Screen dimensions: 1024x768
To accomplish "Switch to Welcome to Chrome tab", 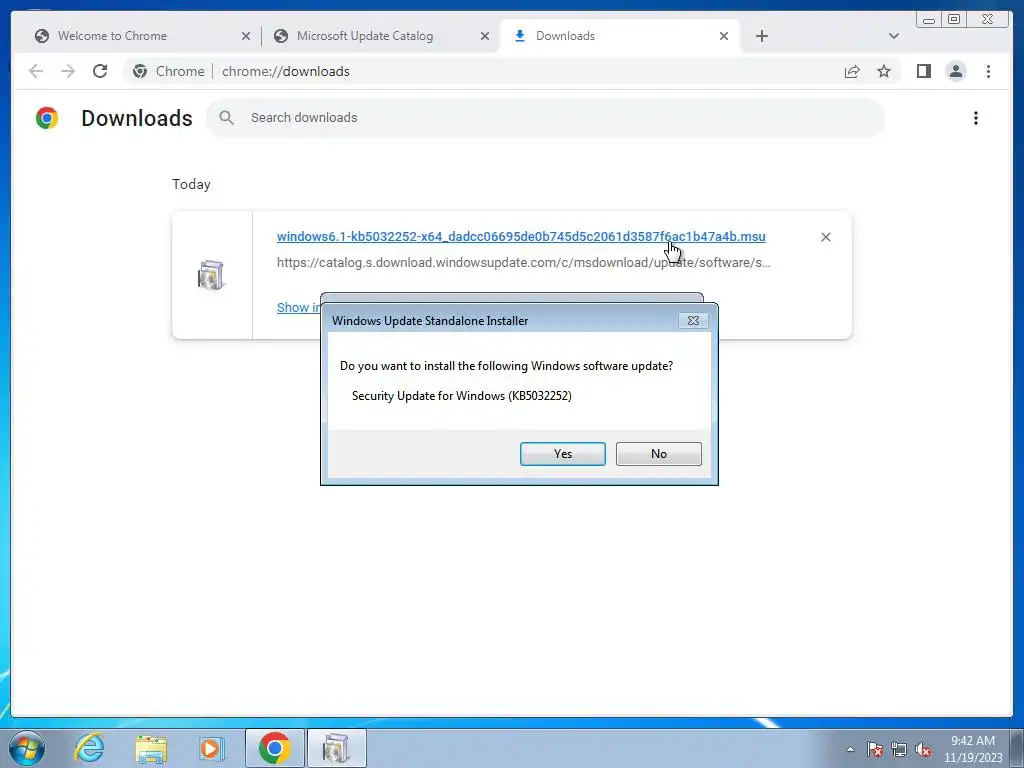I will [141, 36].
